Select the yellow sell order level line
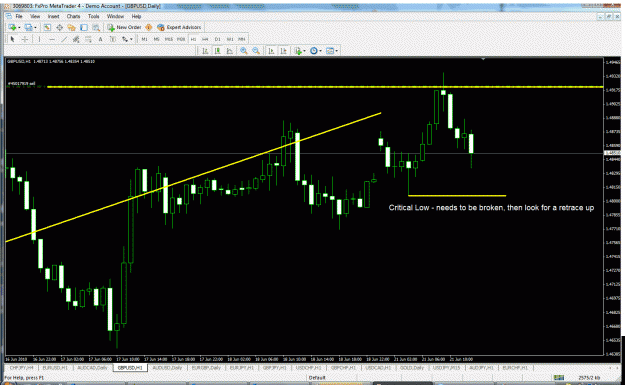Image resolution: width=625 pixels, height=385 pixels. 325,86
